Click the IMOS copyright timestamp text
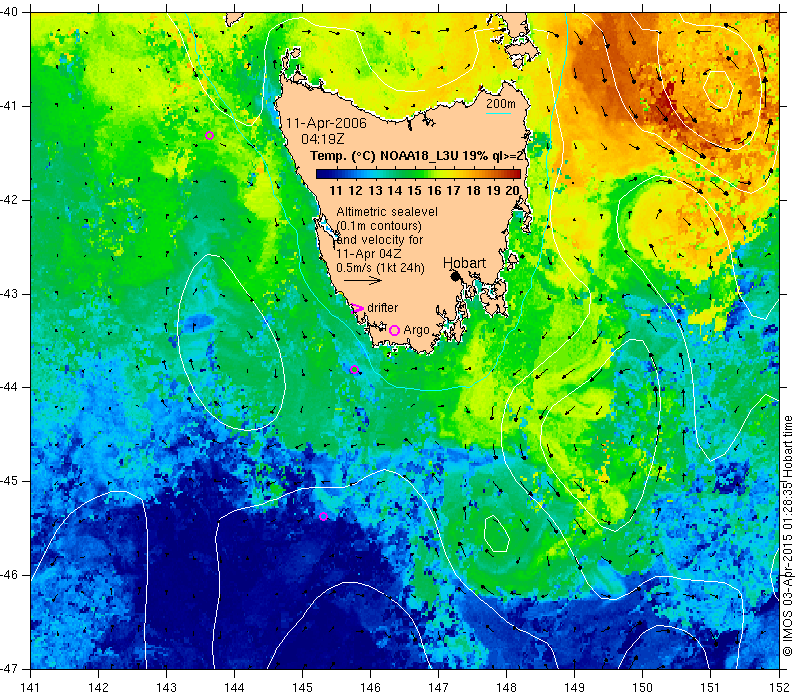The height and width of the screenshot is (700, 800). pos(788,536)
